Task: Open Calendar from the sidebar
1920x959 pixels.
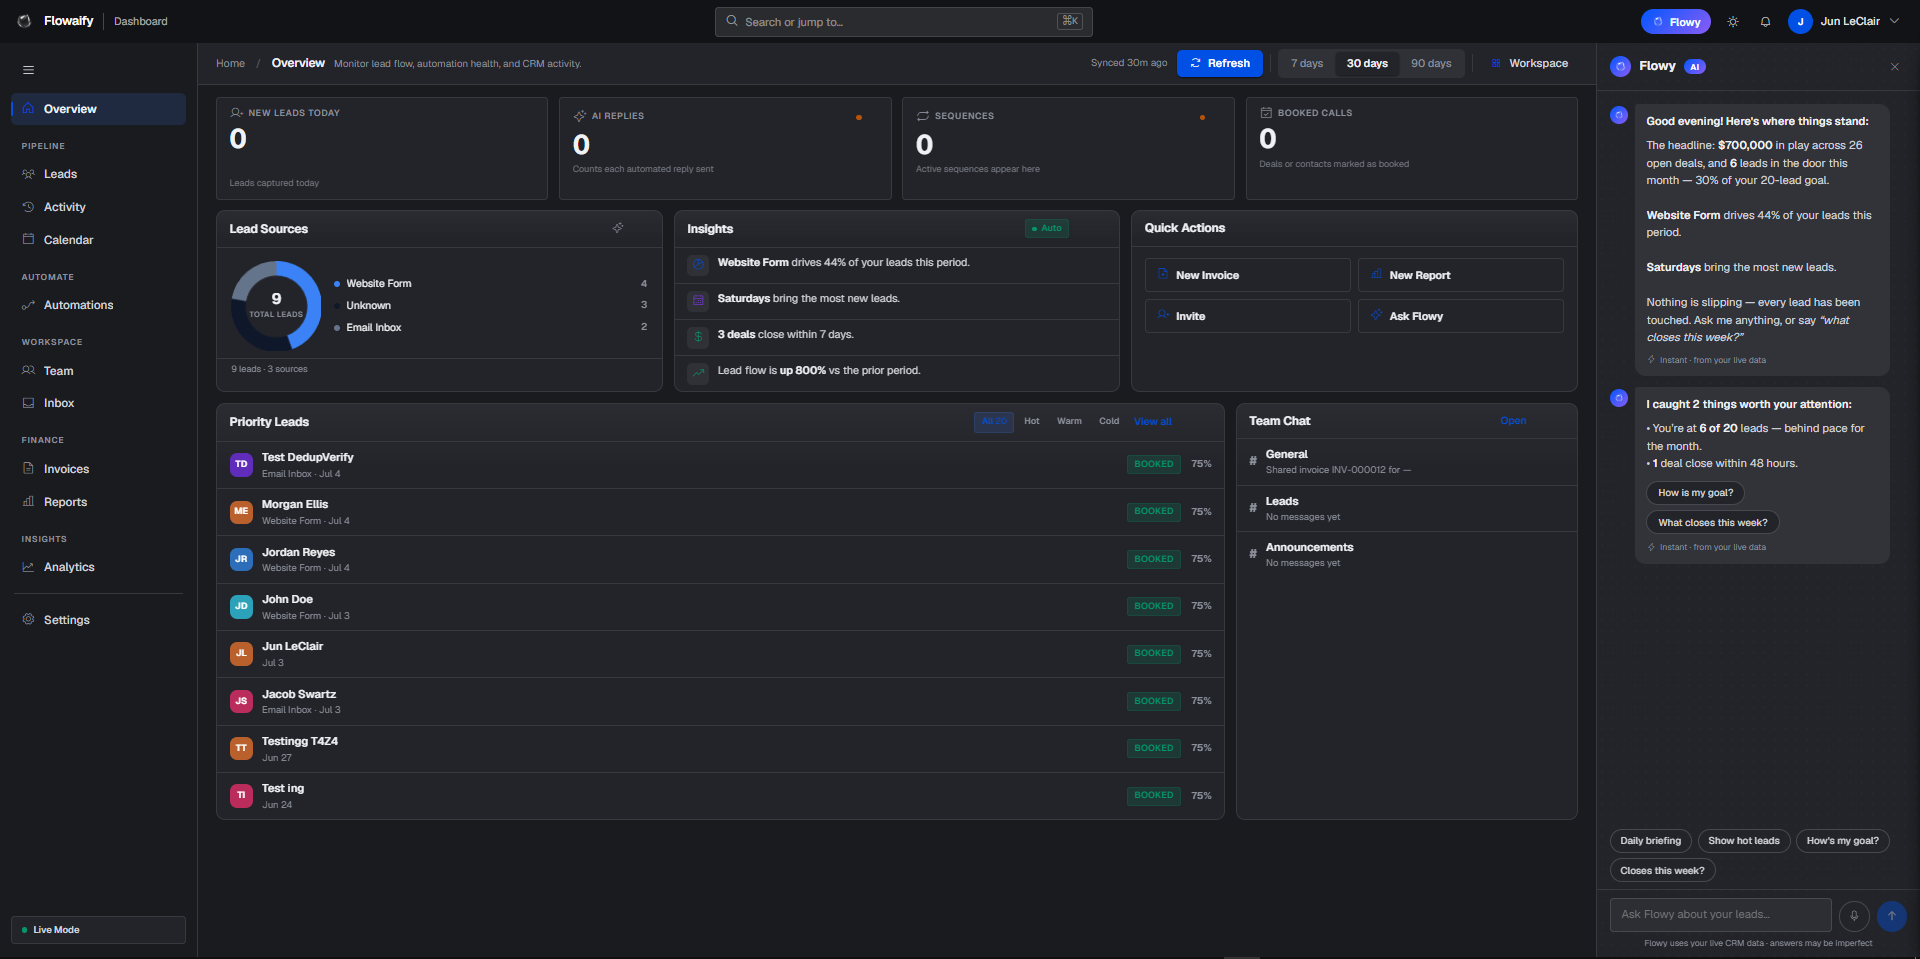Action: coord(98,240)
